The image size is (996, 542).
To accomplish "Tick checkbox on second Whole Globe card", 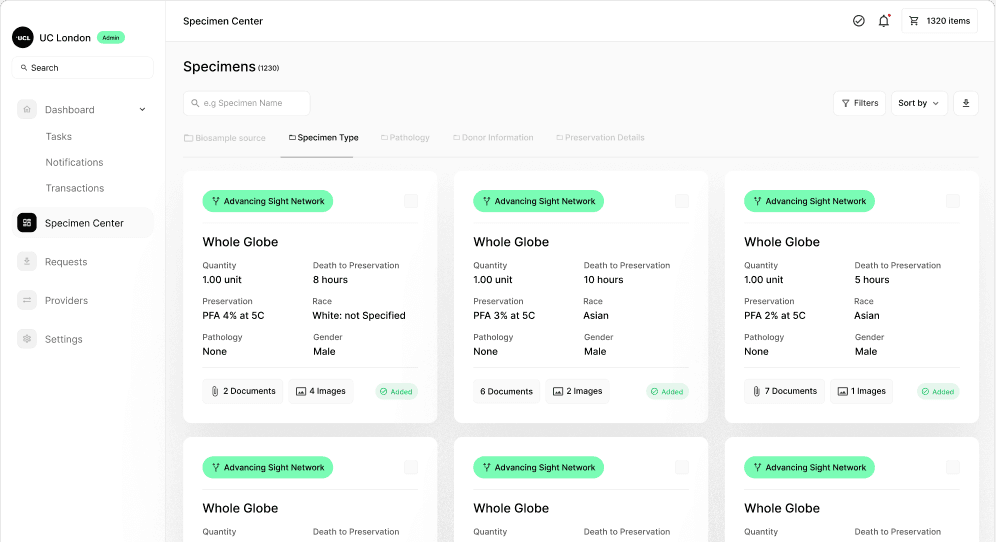I will pos(682,201).
